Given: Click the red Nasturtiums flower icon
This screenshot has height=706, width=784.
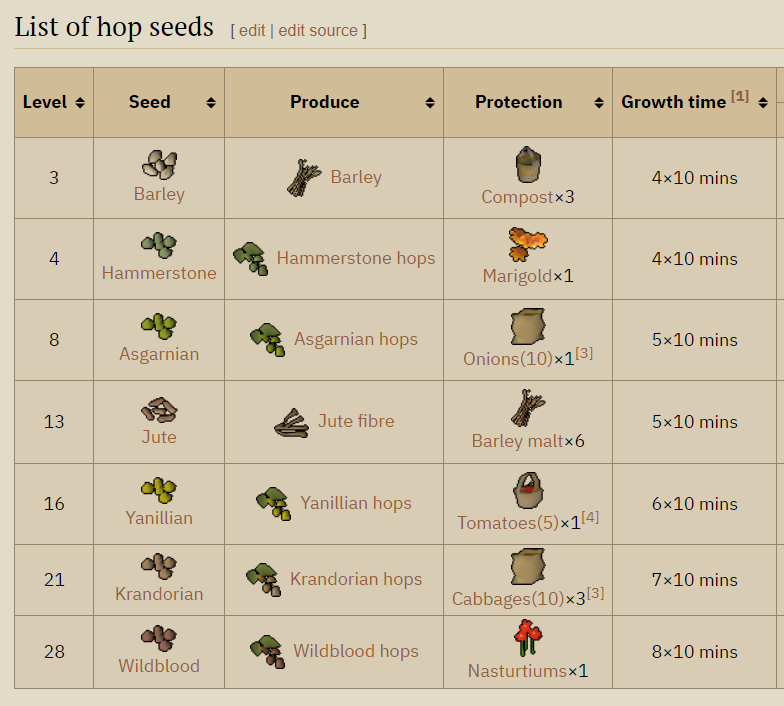Looking at the screenshot, I should coord(528,638).
